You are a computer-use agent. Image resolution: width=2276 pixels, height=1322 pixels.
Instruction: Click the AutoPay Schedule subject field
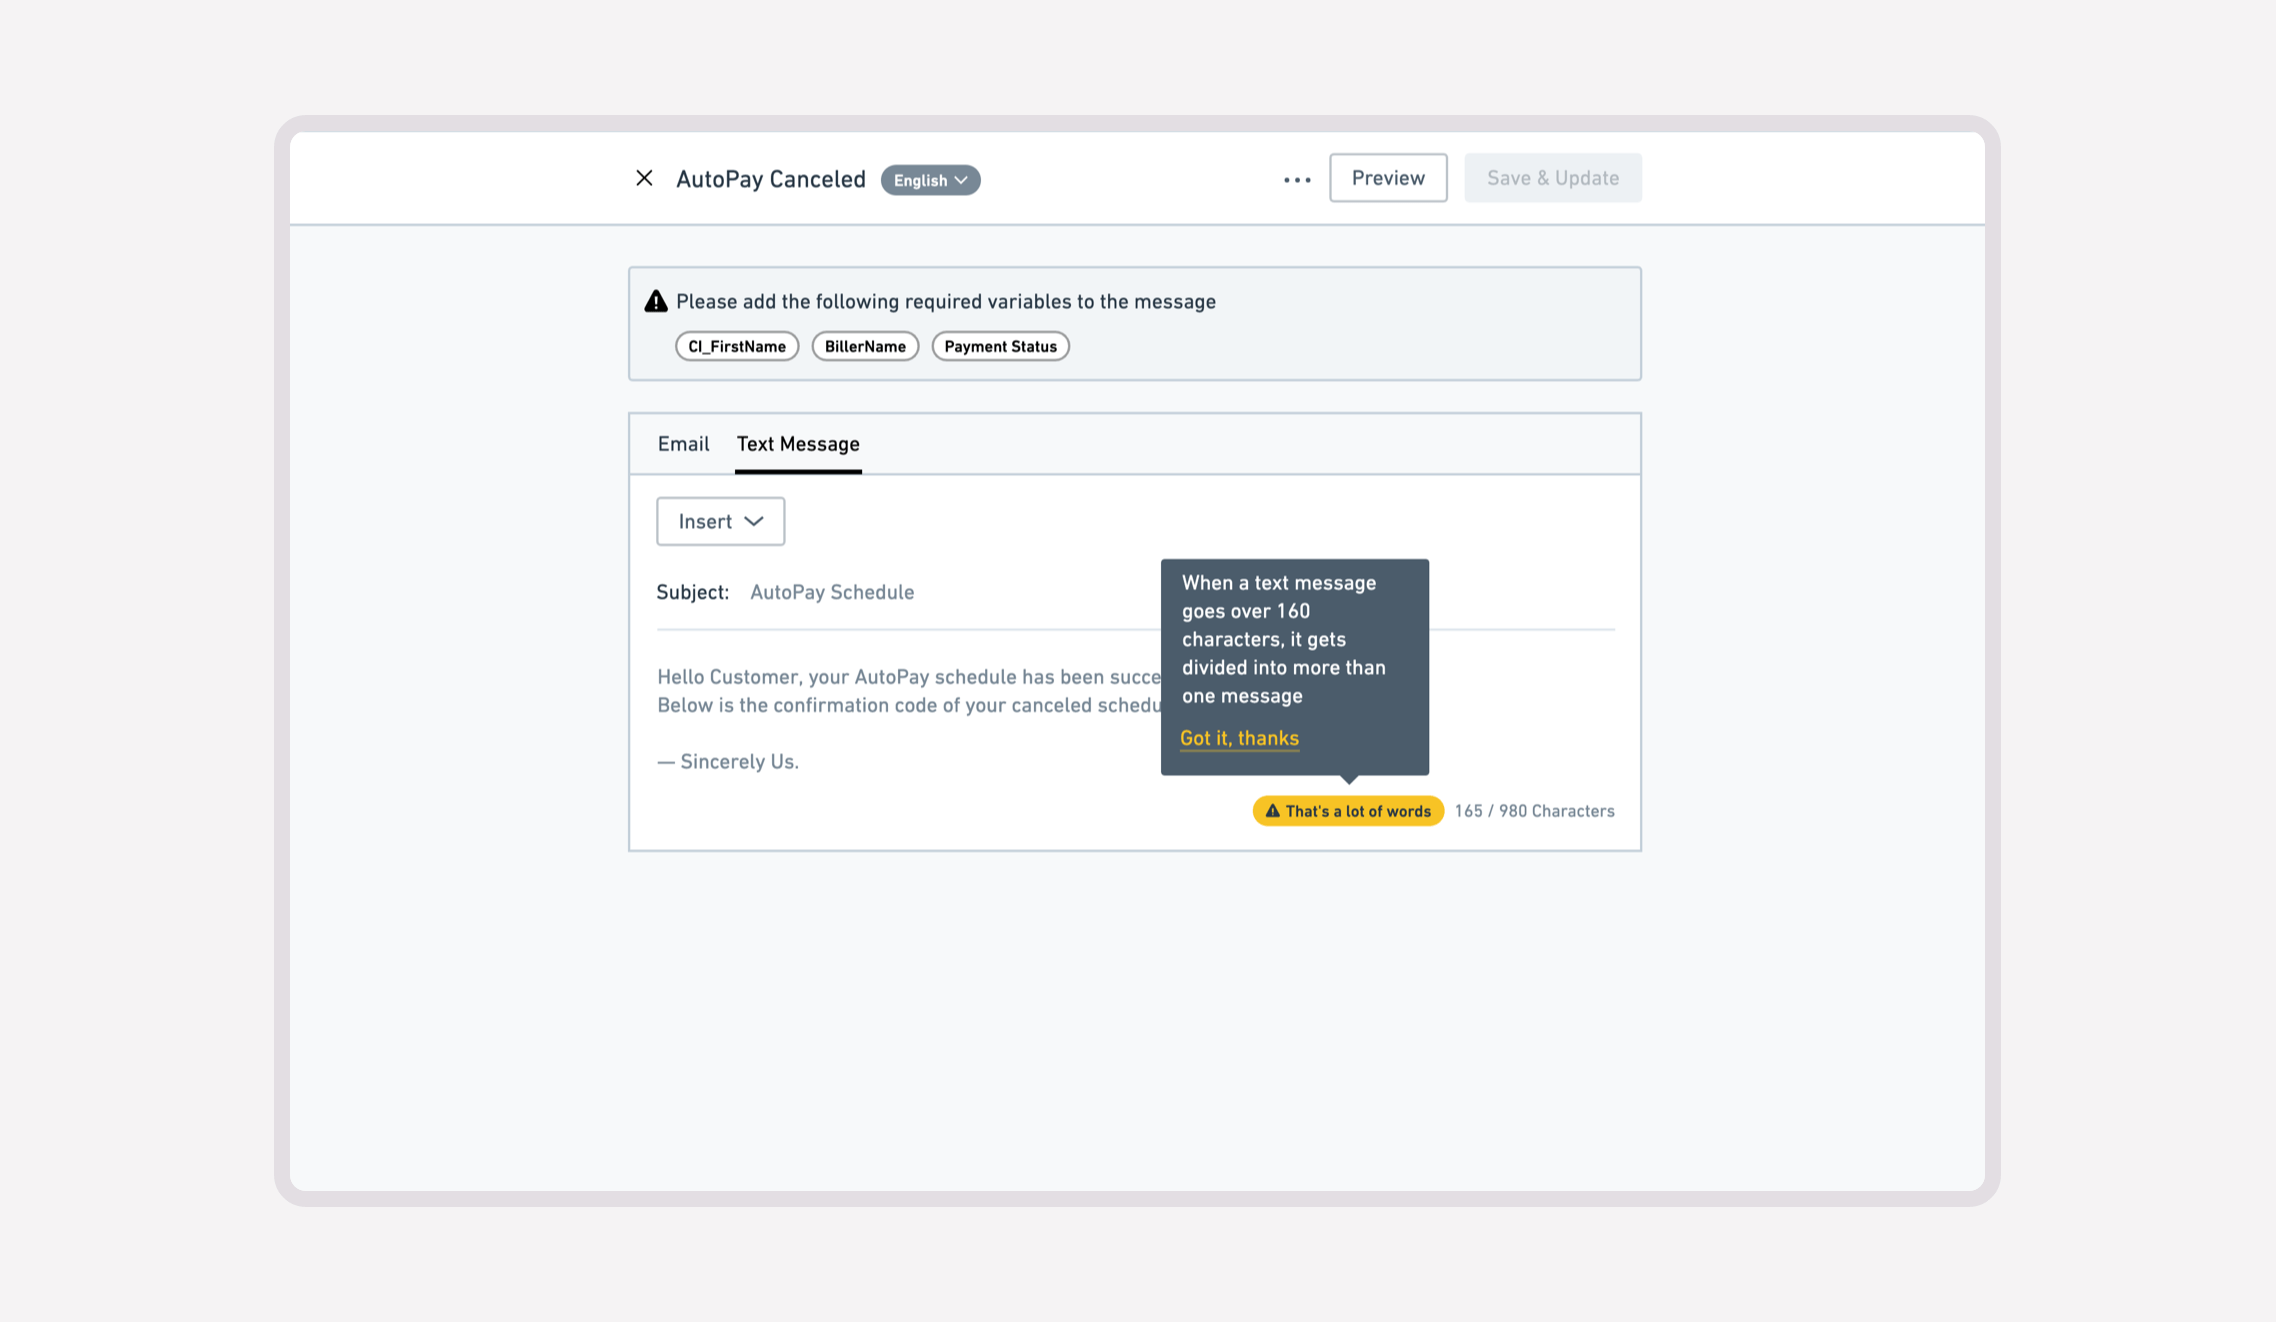point(832,592)
